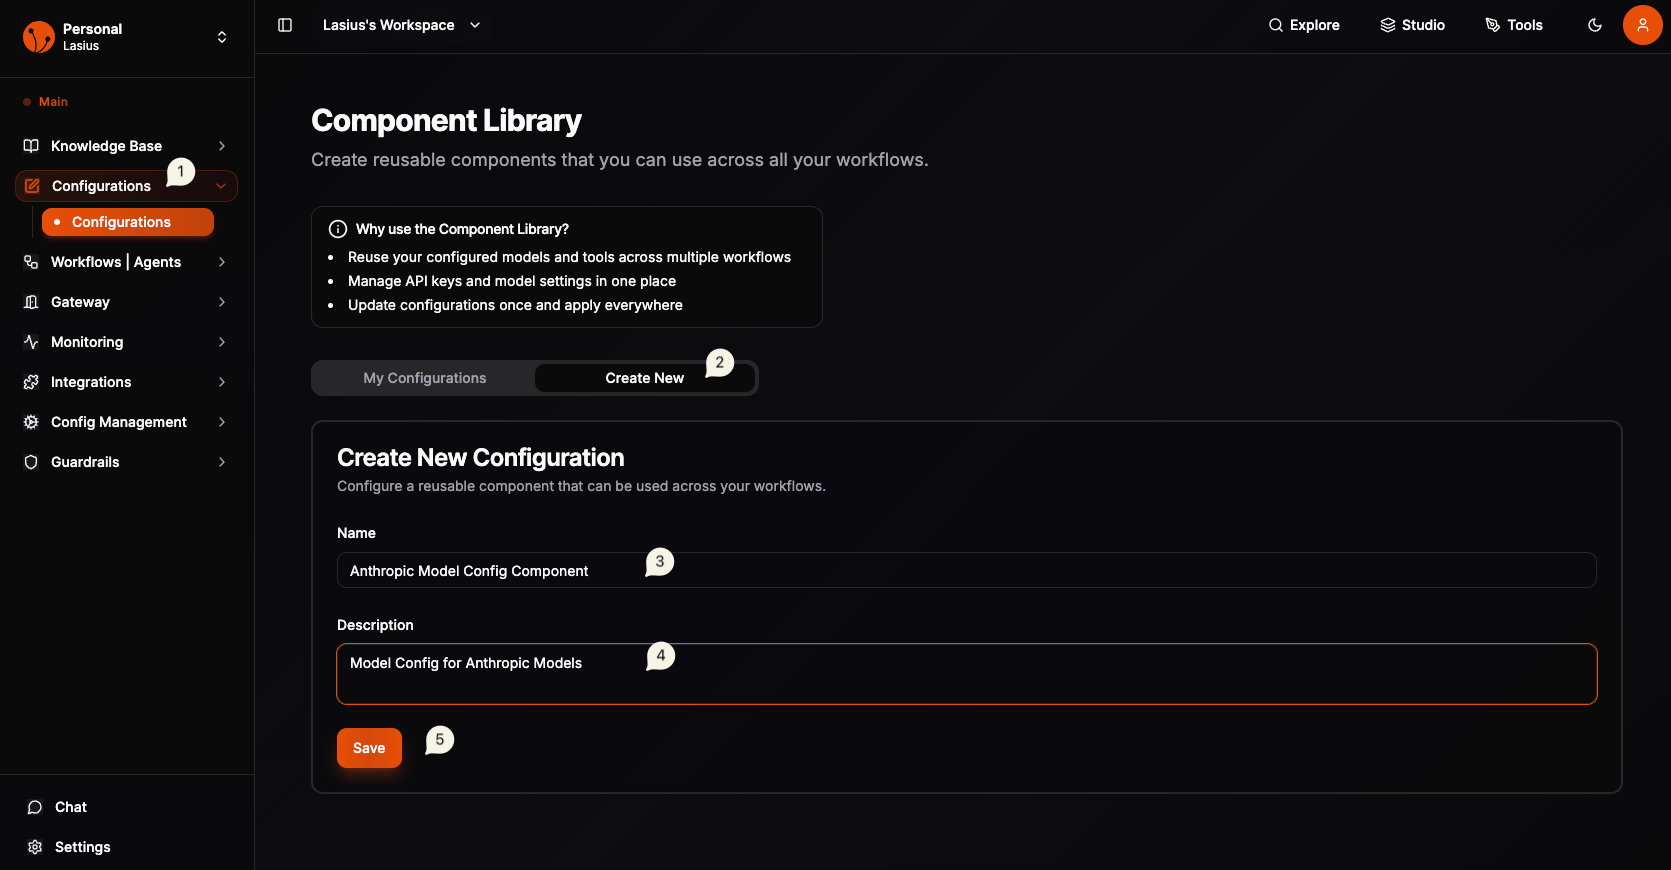Click the Monitoring activity icon

31,342
